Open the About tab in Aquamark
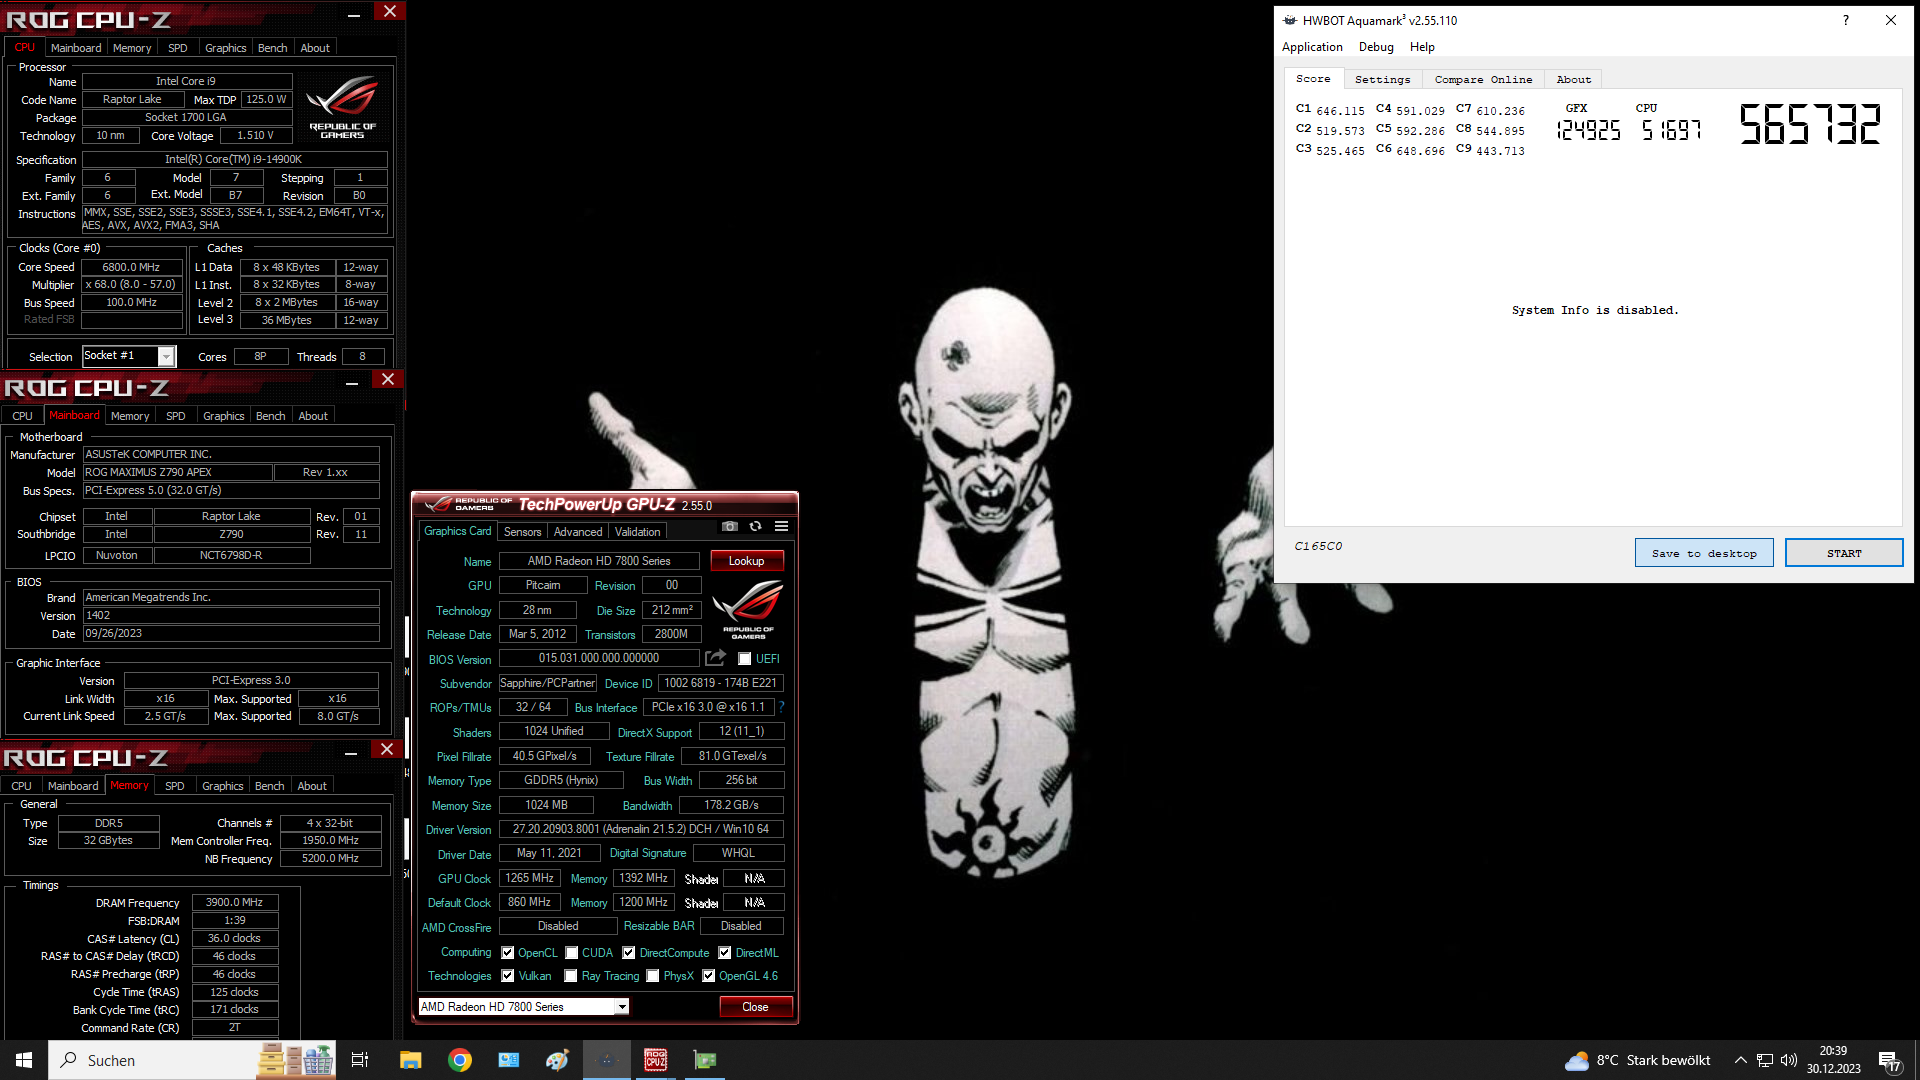 [x=1573, y=79]
